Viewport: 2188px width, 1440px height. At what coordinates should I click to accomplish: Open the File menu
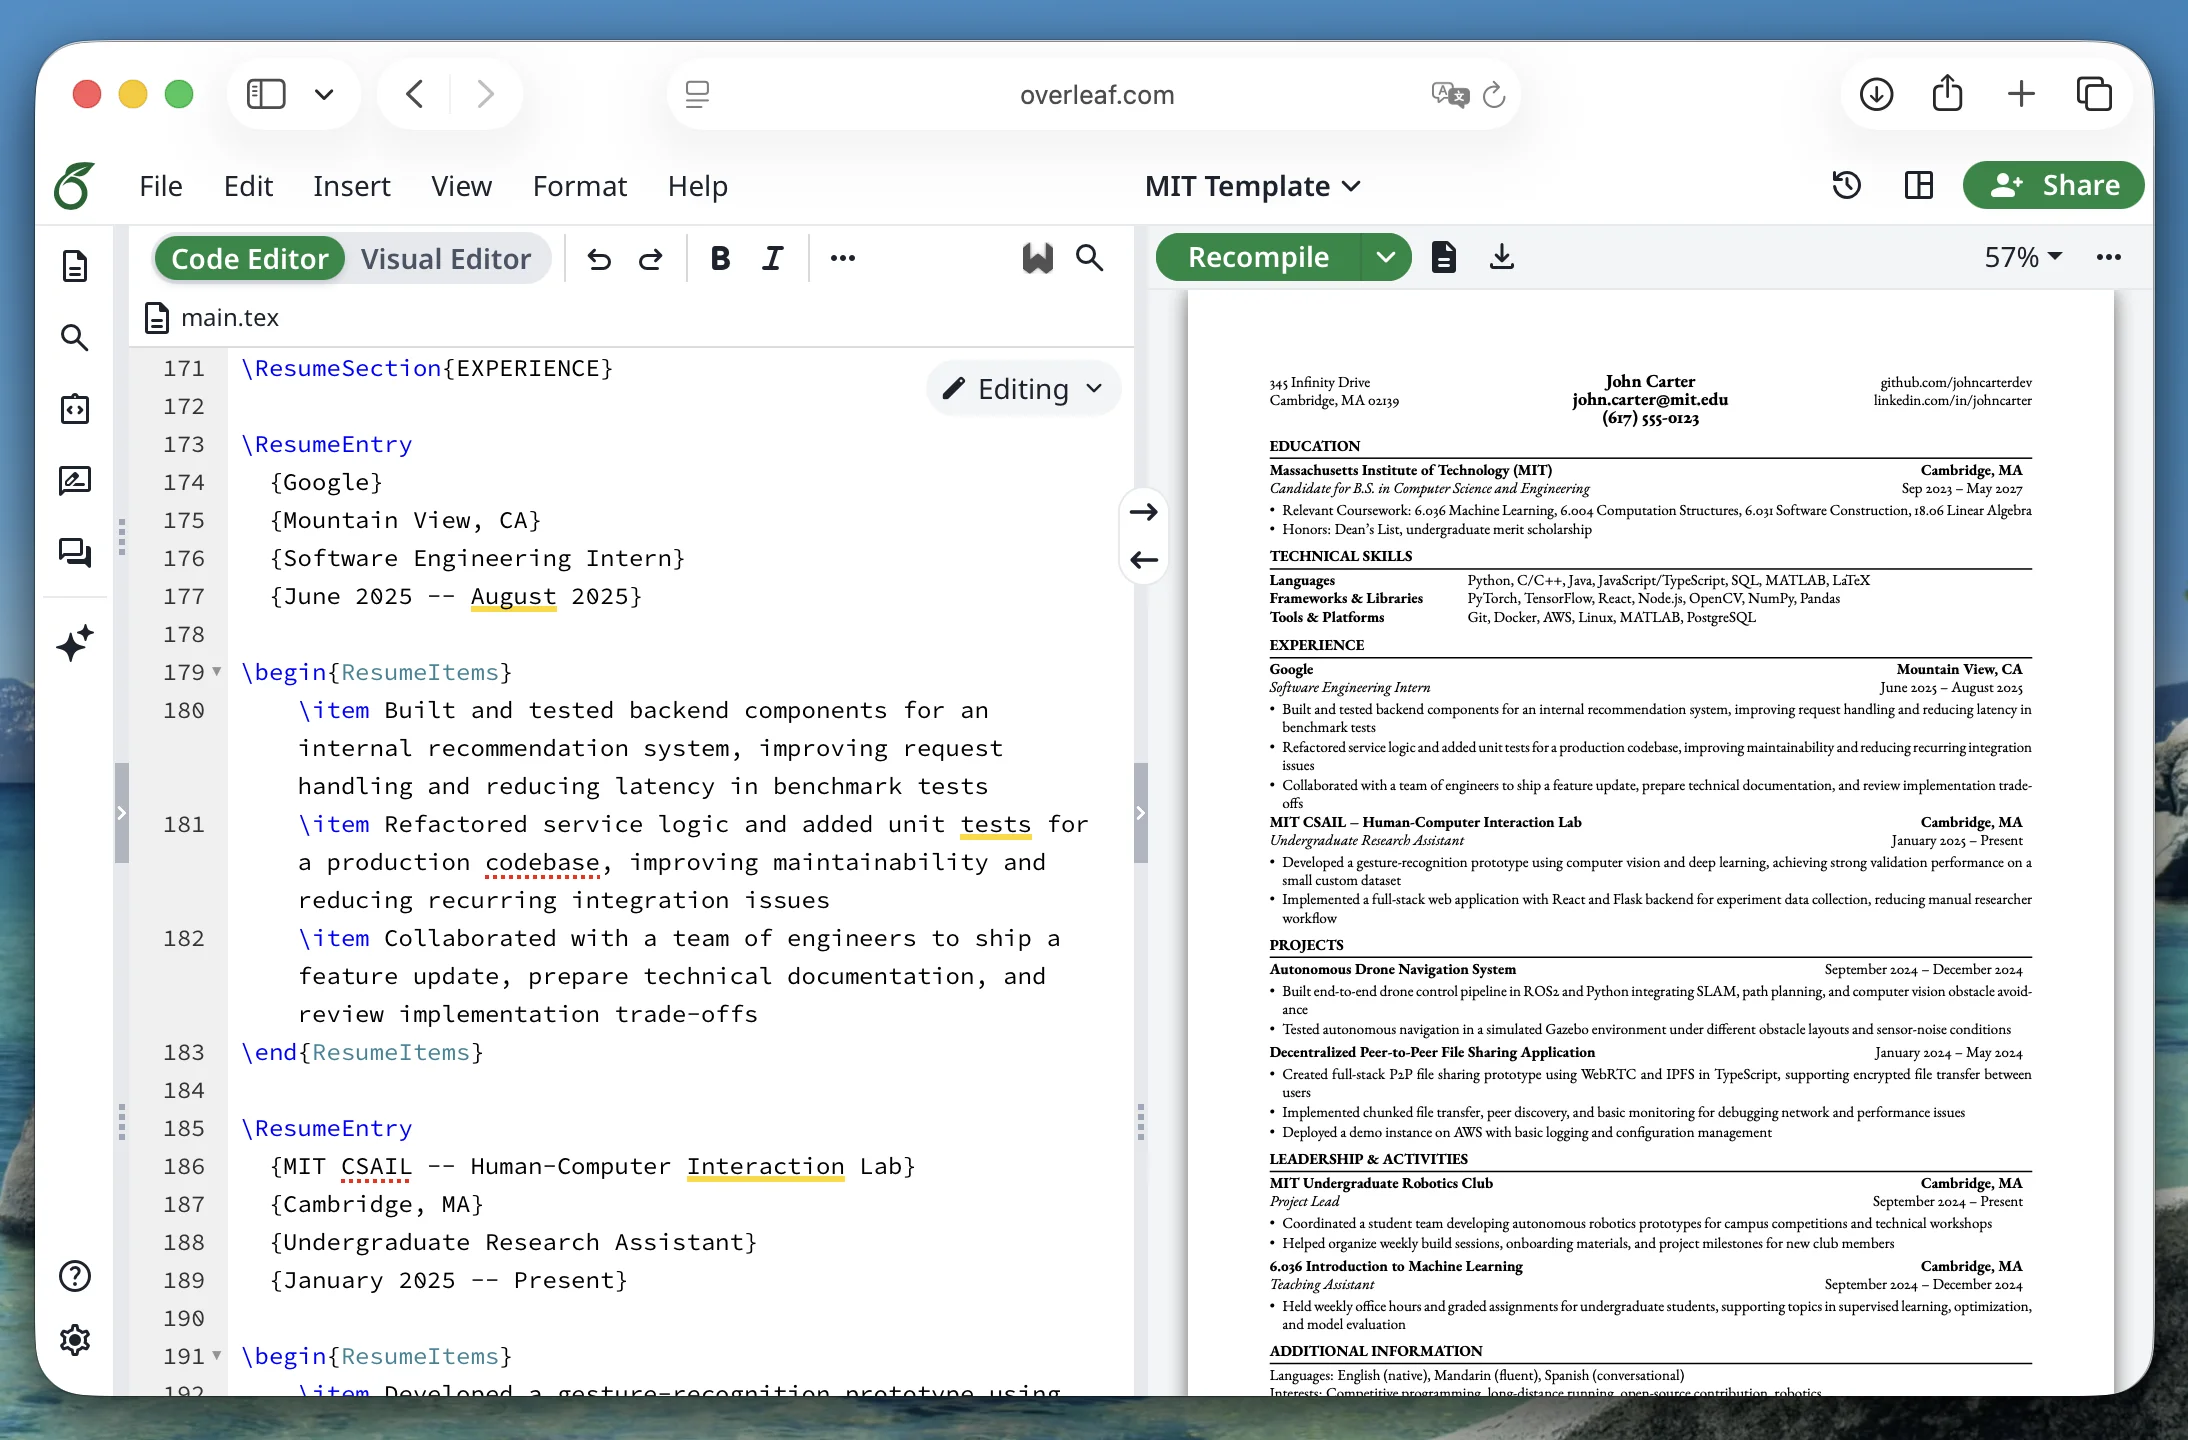click(x=160, y=186)
